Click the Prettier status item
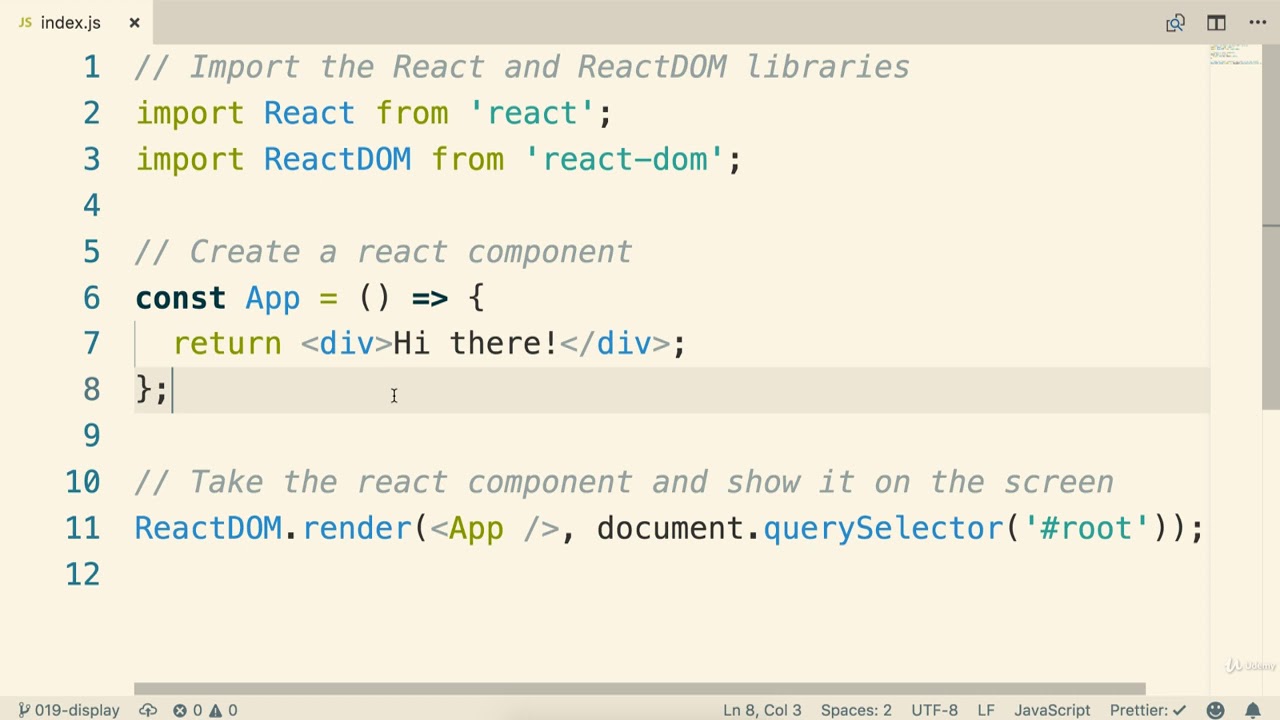1280x720 pixels. (x=1148, y=710)
